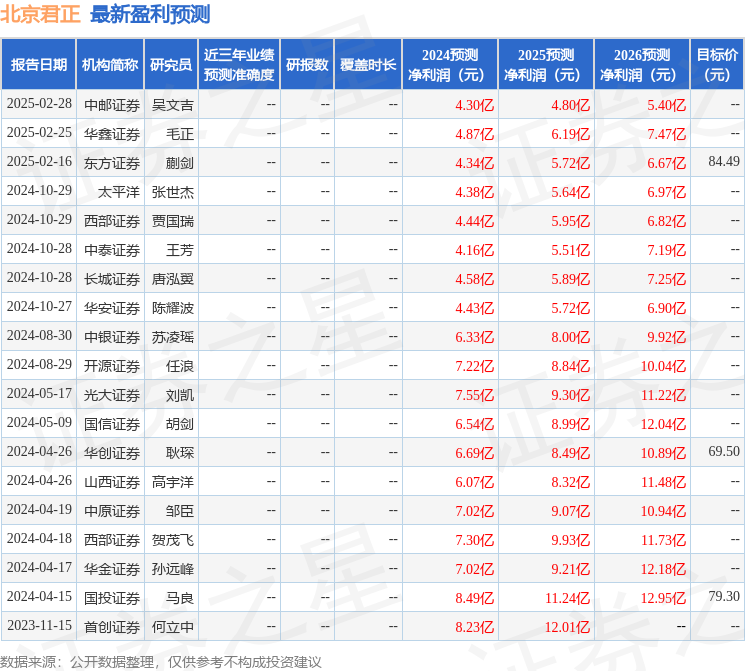Select the 覆盖时长 column header
The width and height of the screenshot is (745, 671).
(368, 65)
